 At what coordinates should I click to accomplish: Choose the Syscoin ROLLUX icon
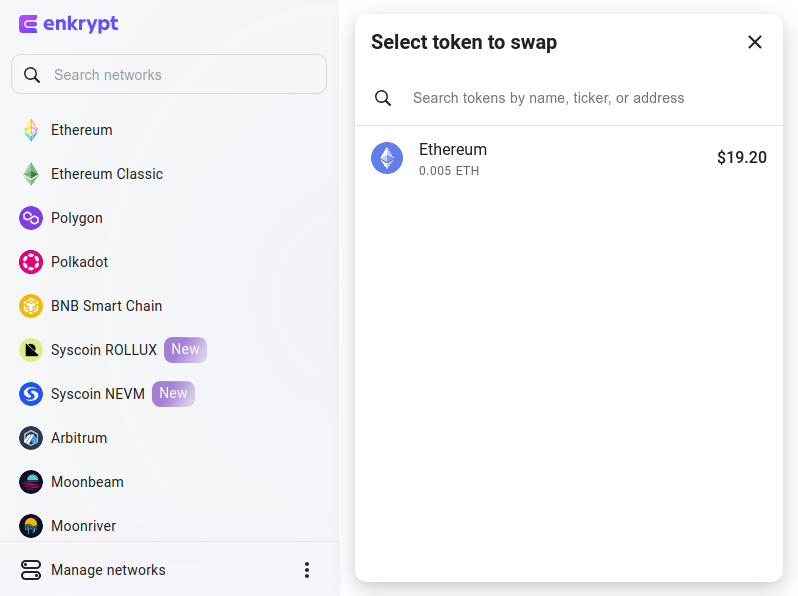31,350
